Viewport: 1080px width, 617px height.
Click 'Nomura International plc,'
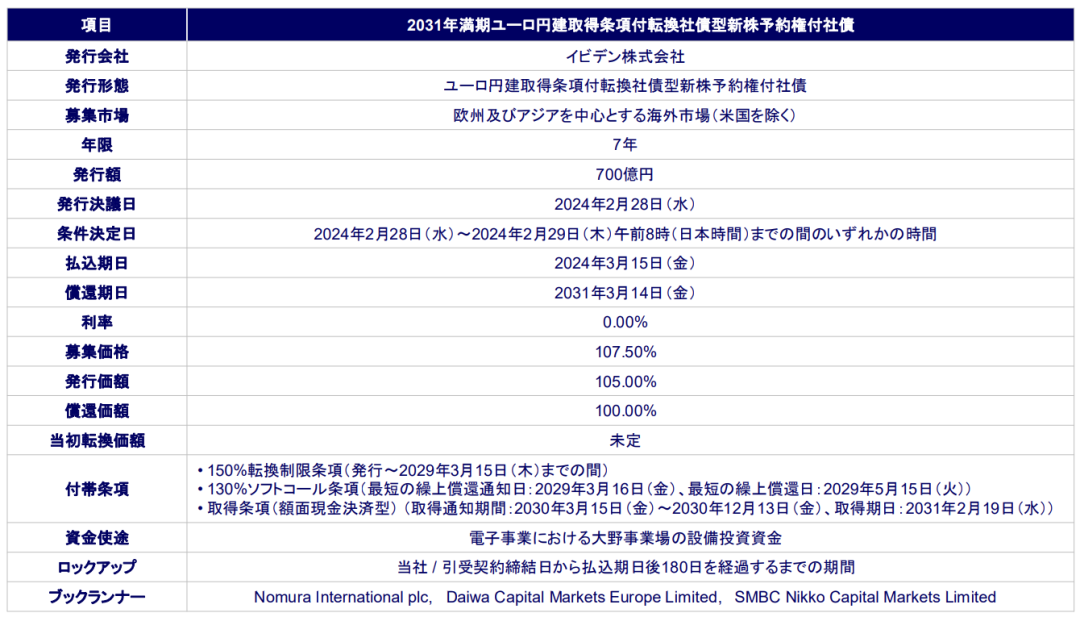[x=343, y=597]
